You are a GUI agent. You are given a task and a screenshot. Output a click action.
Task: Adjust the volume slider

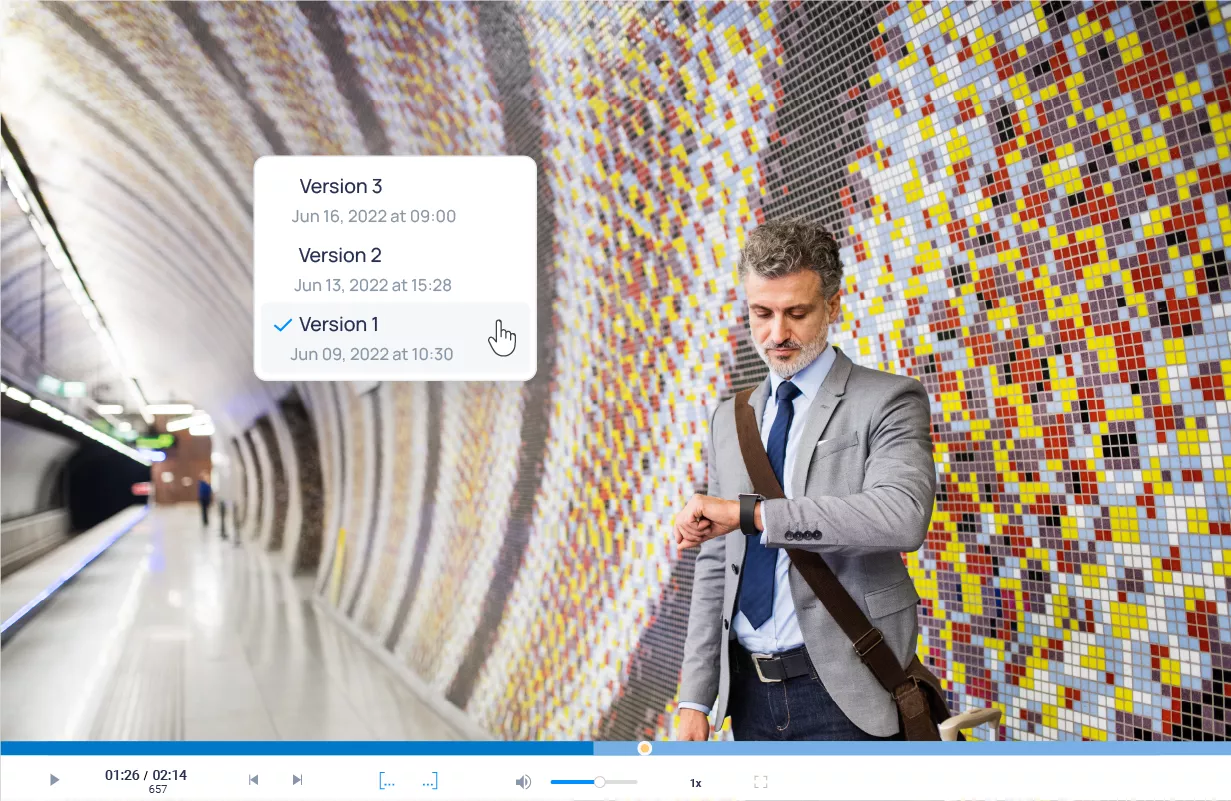593,782
